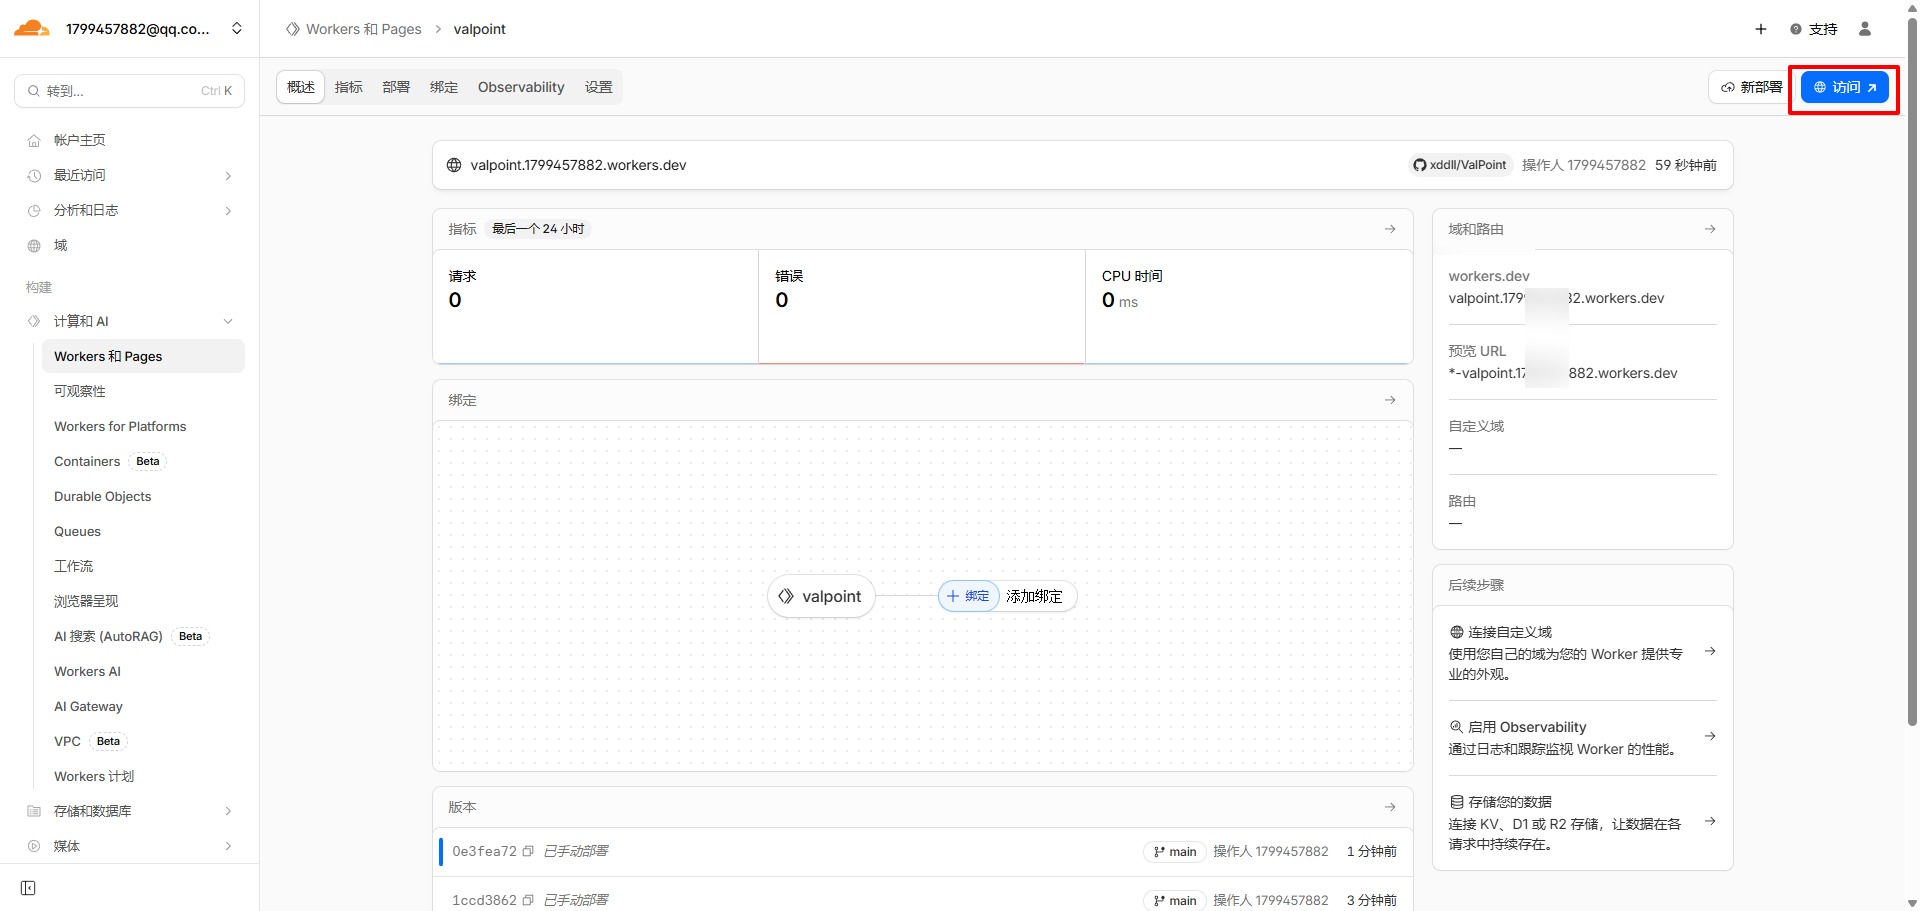Open 指标 panel arrow icon
The height and width of the screenshot is (911, 1920).
point(1390,229)
